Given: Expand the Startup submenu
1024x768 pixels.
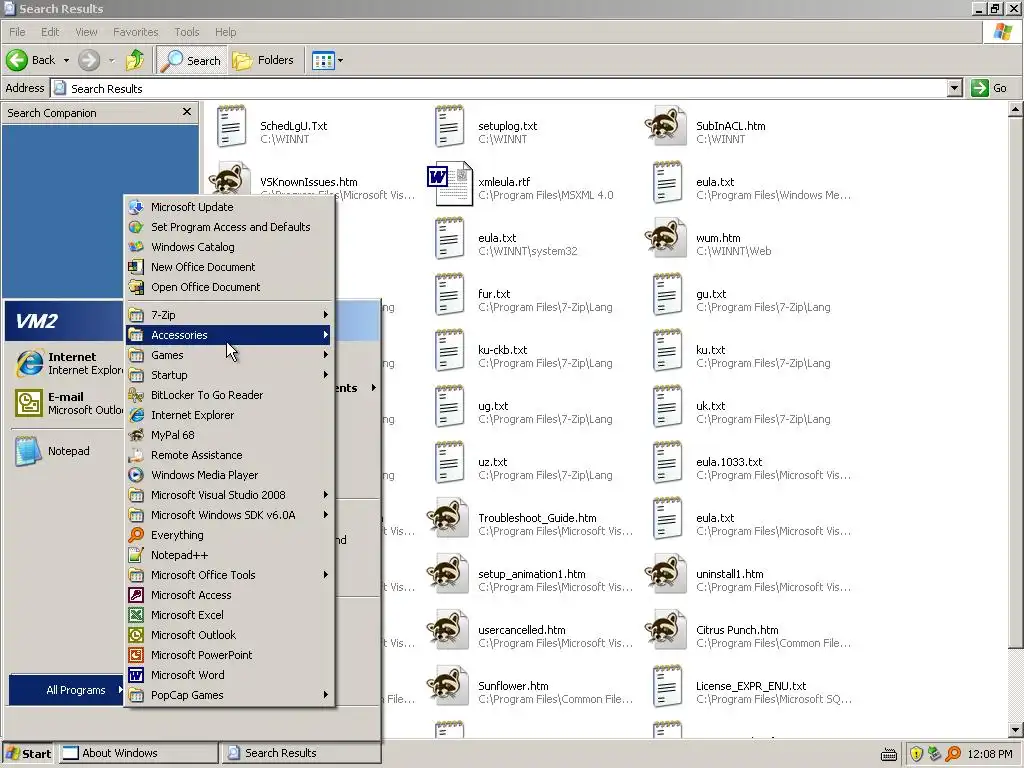Looking at the screenshot, I should pos(229,375).
